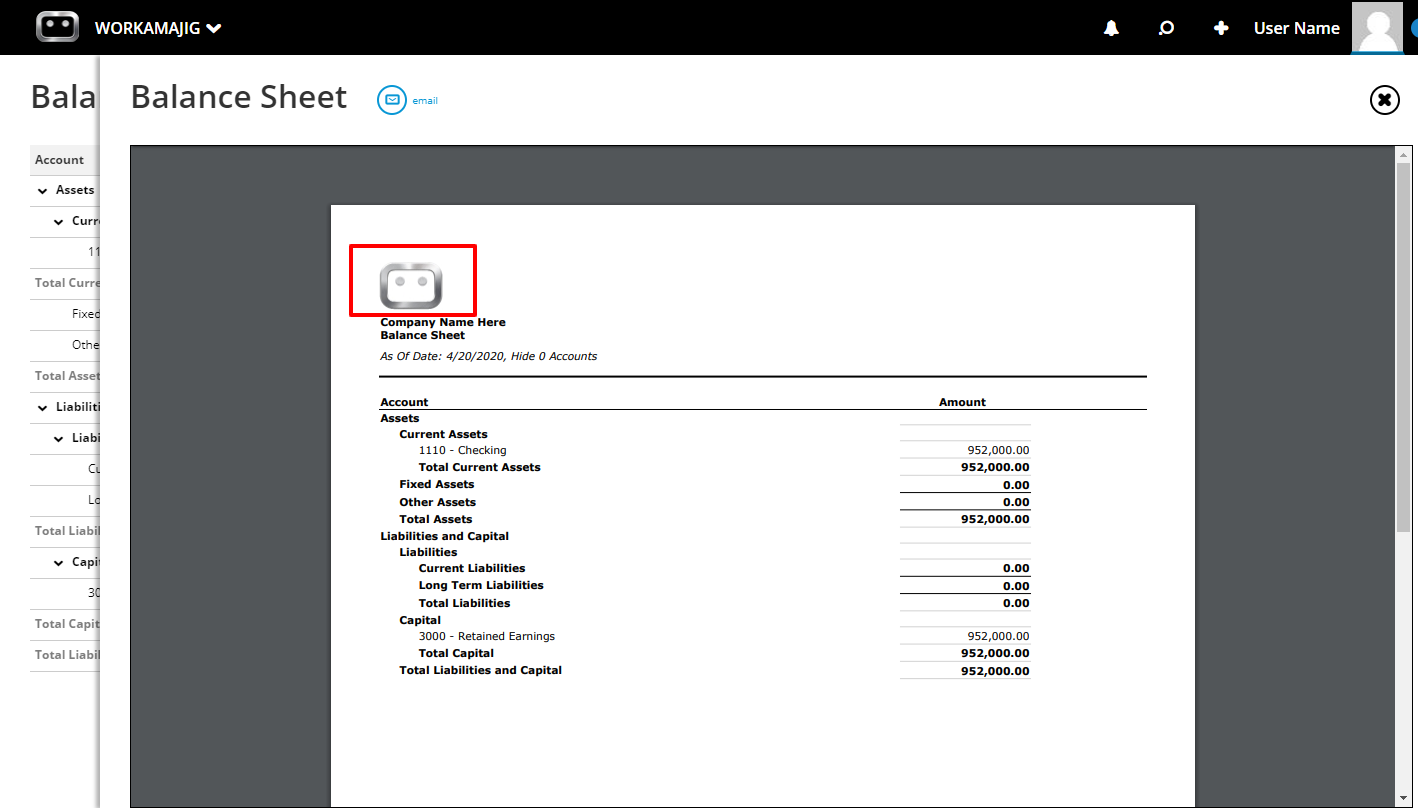Click the 'Fixed Assets' row in report

click(x=705, y=484)
